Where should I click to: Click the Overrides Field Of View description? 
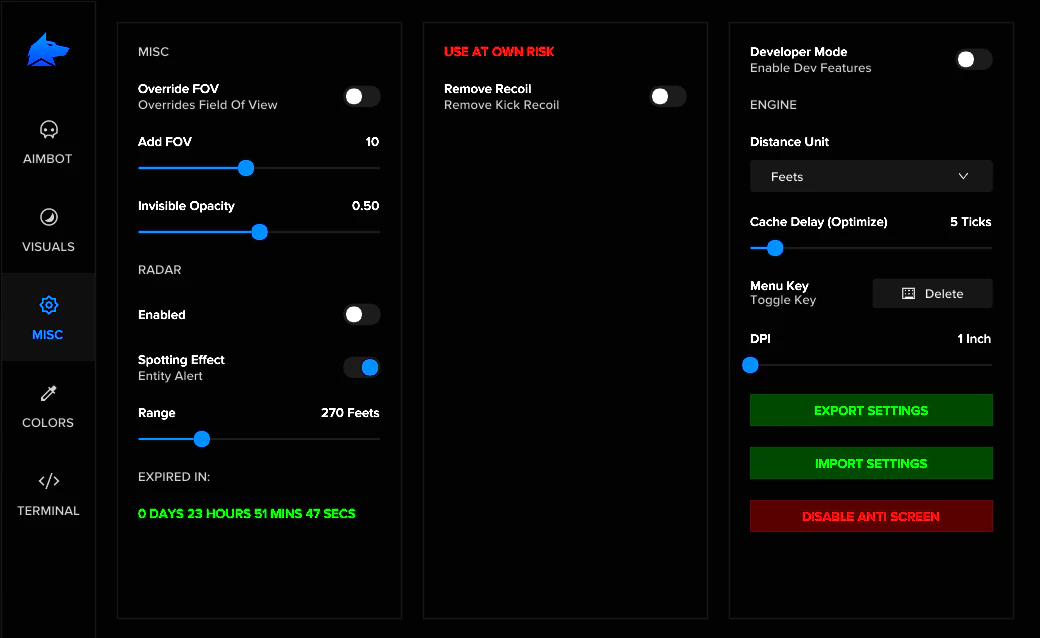coord(208,105)
